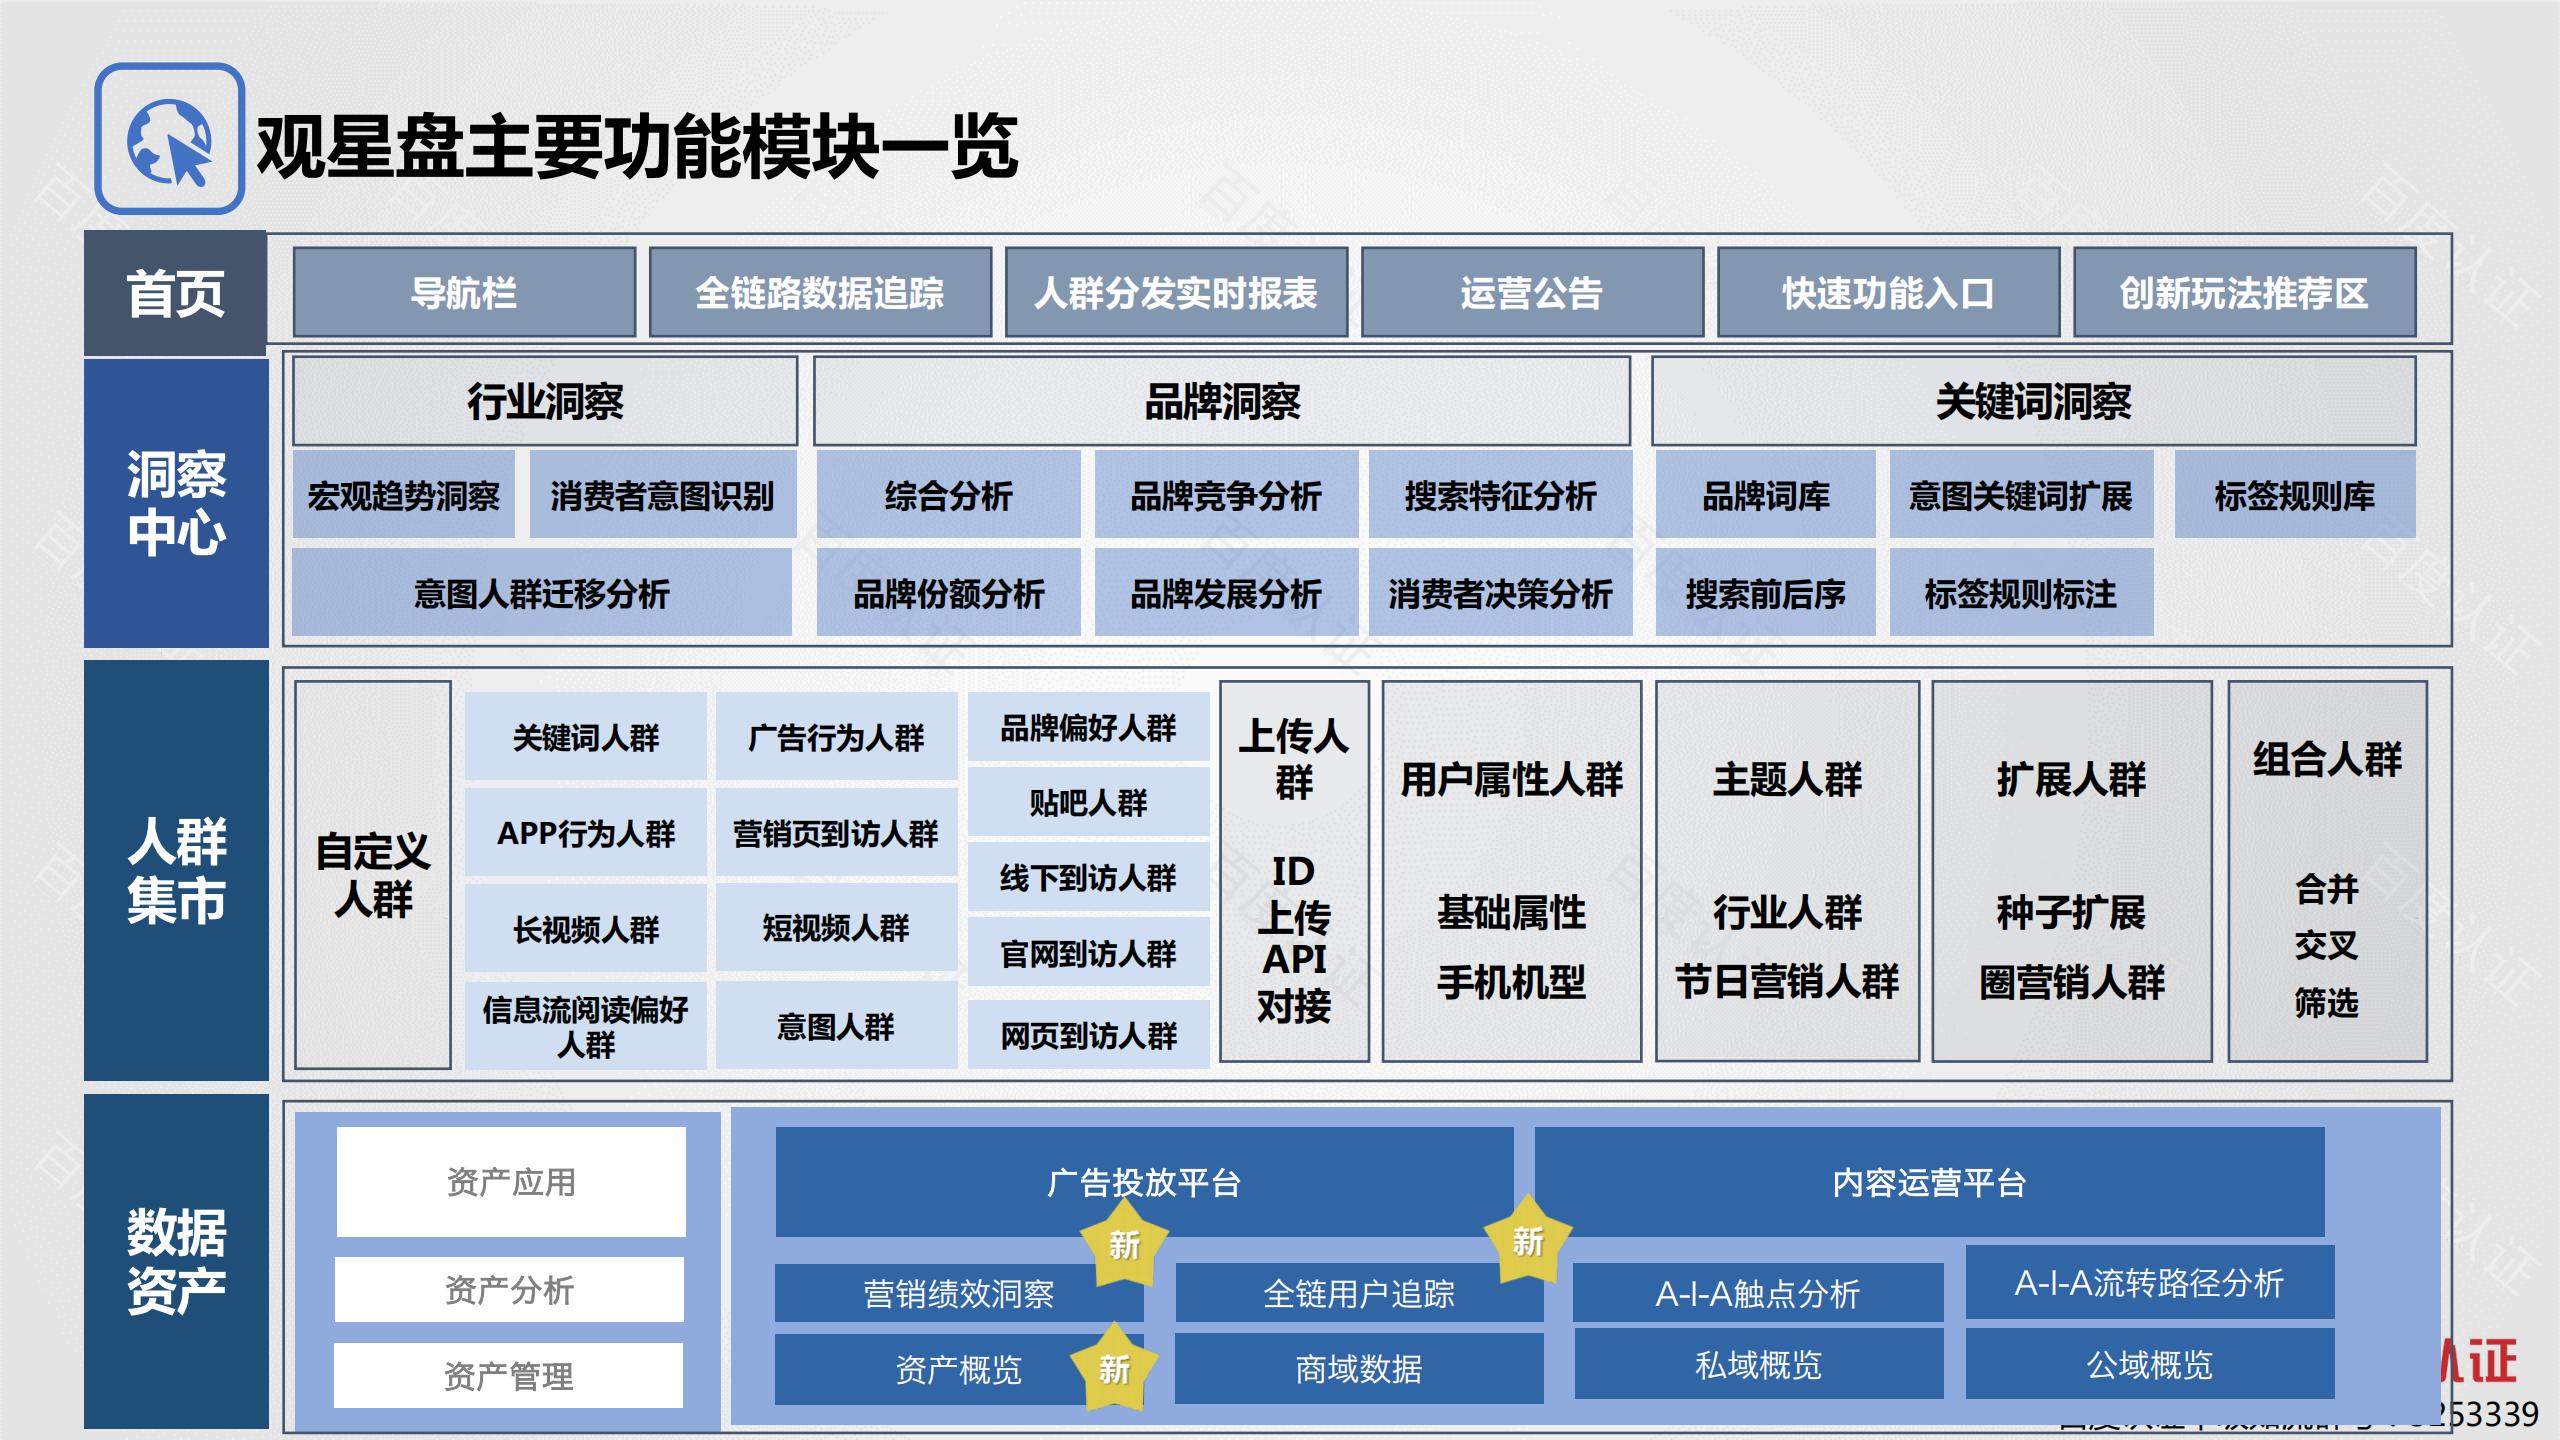
Task: Click 品牌词库 cell
Action: [1766, 495]
